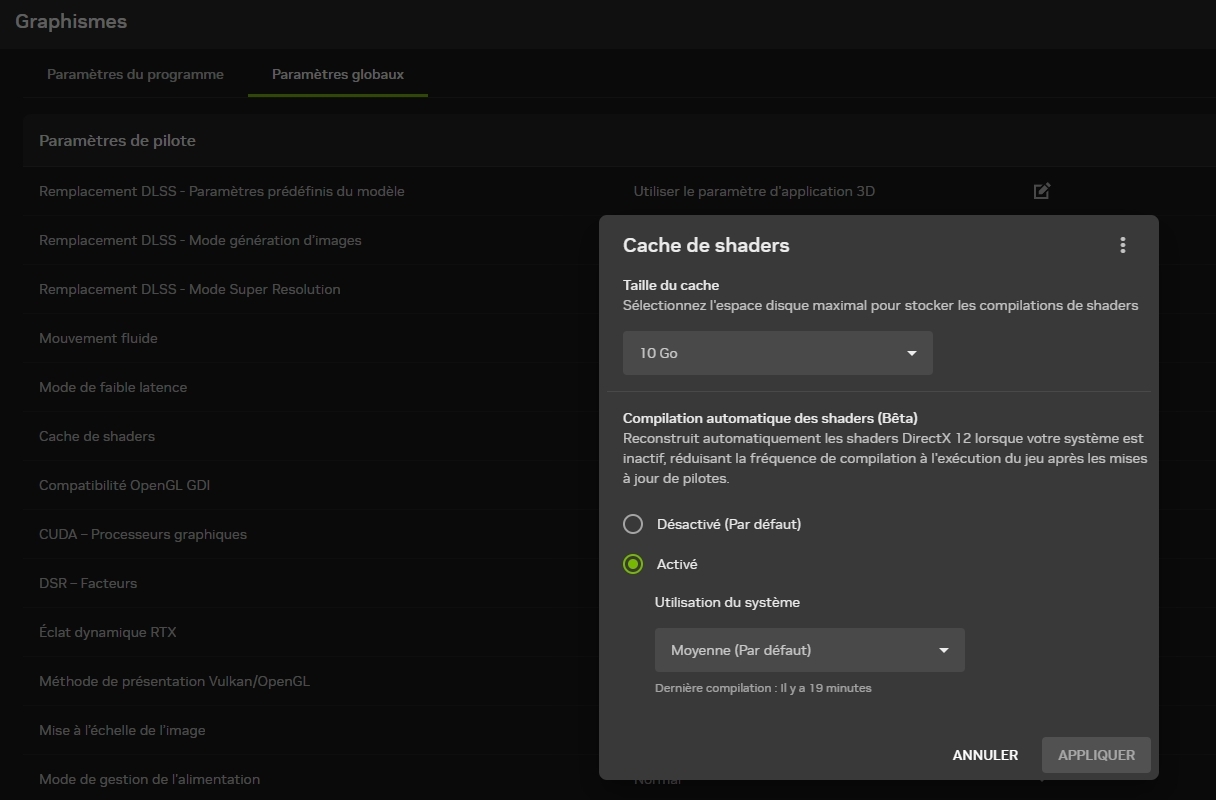1216x800 pixels.
Task: Click the Méthode de présentation Vulkan/OpenGL row
Action: (x=174, y=681)
